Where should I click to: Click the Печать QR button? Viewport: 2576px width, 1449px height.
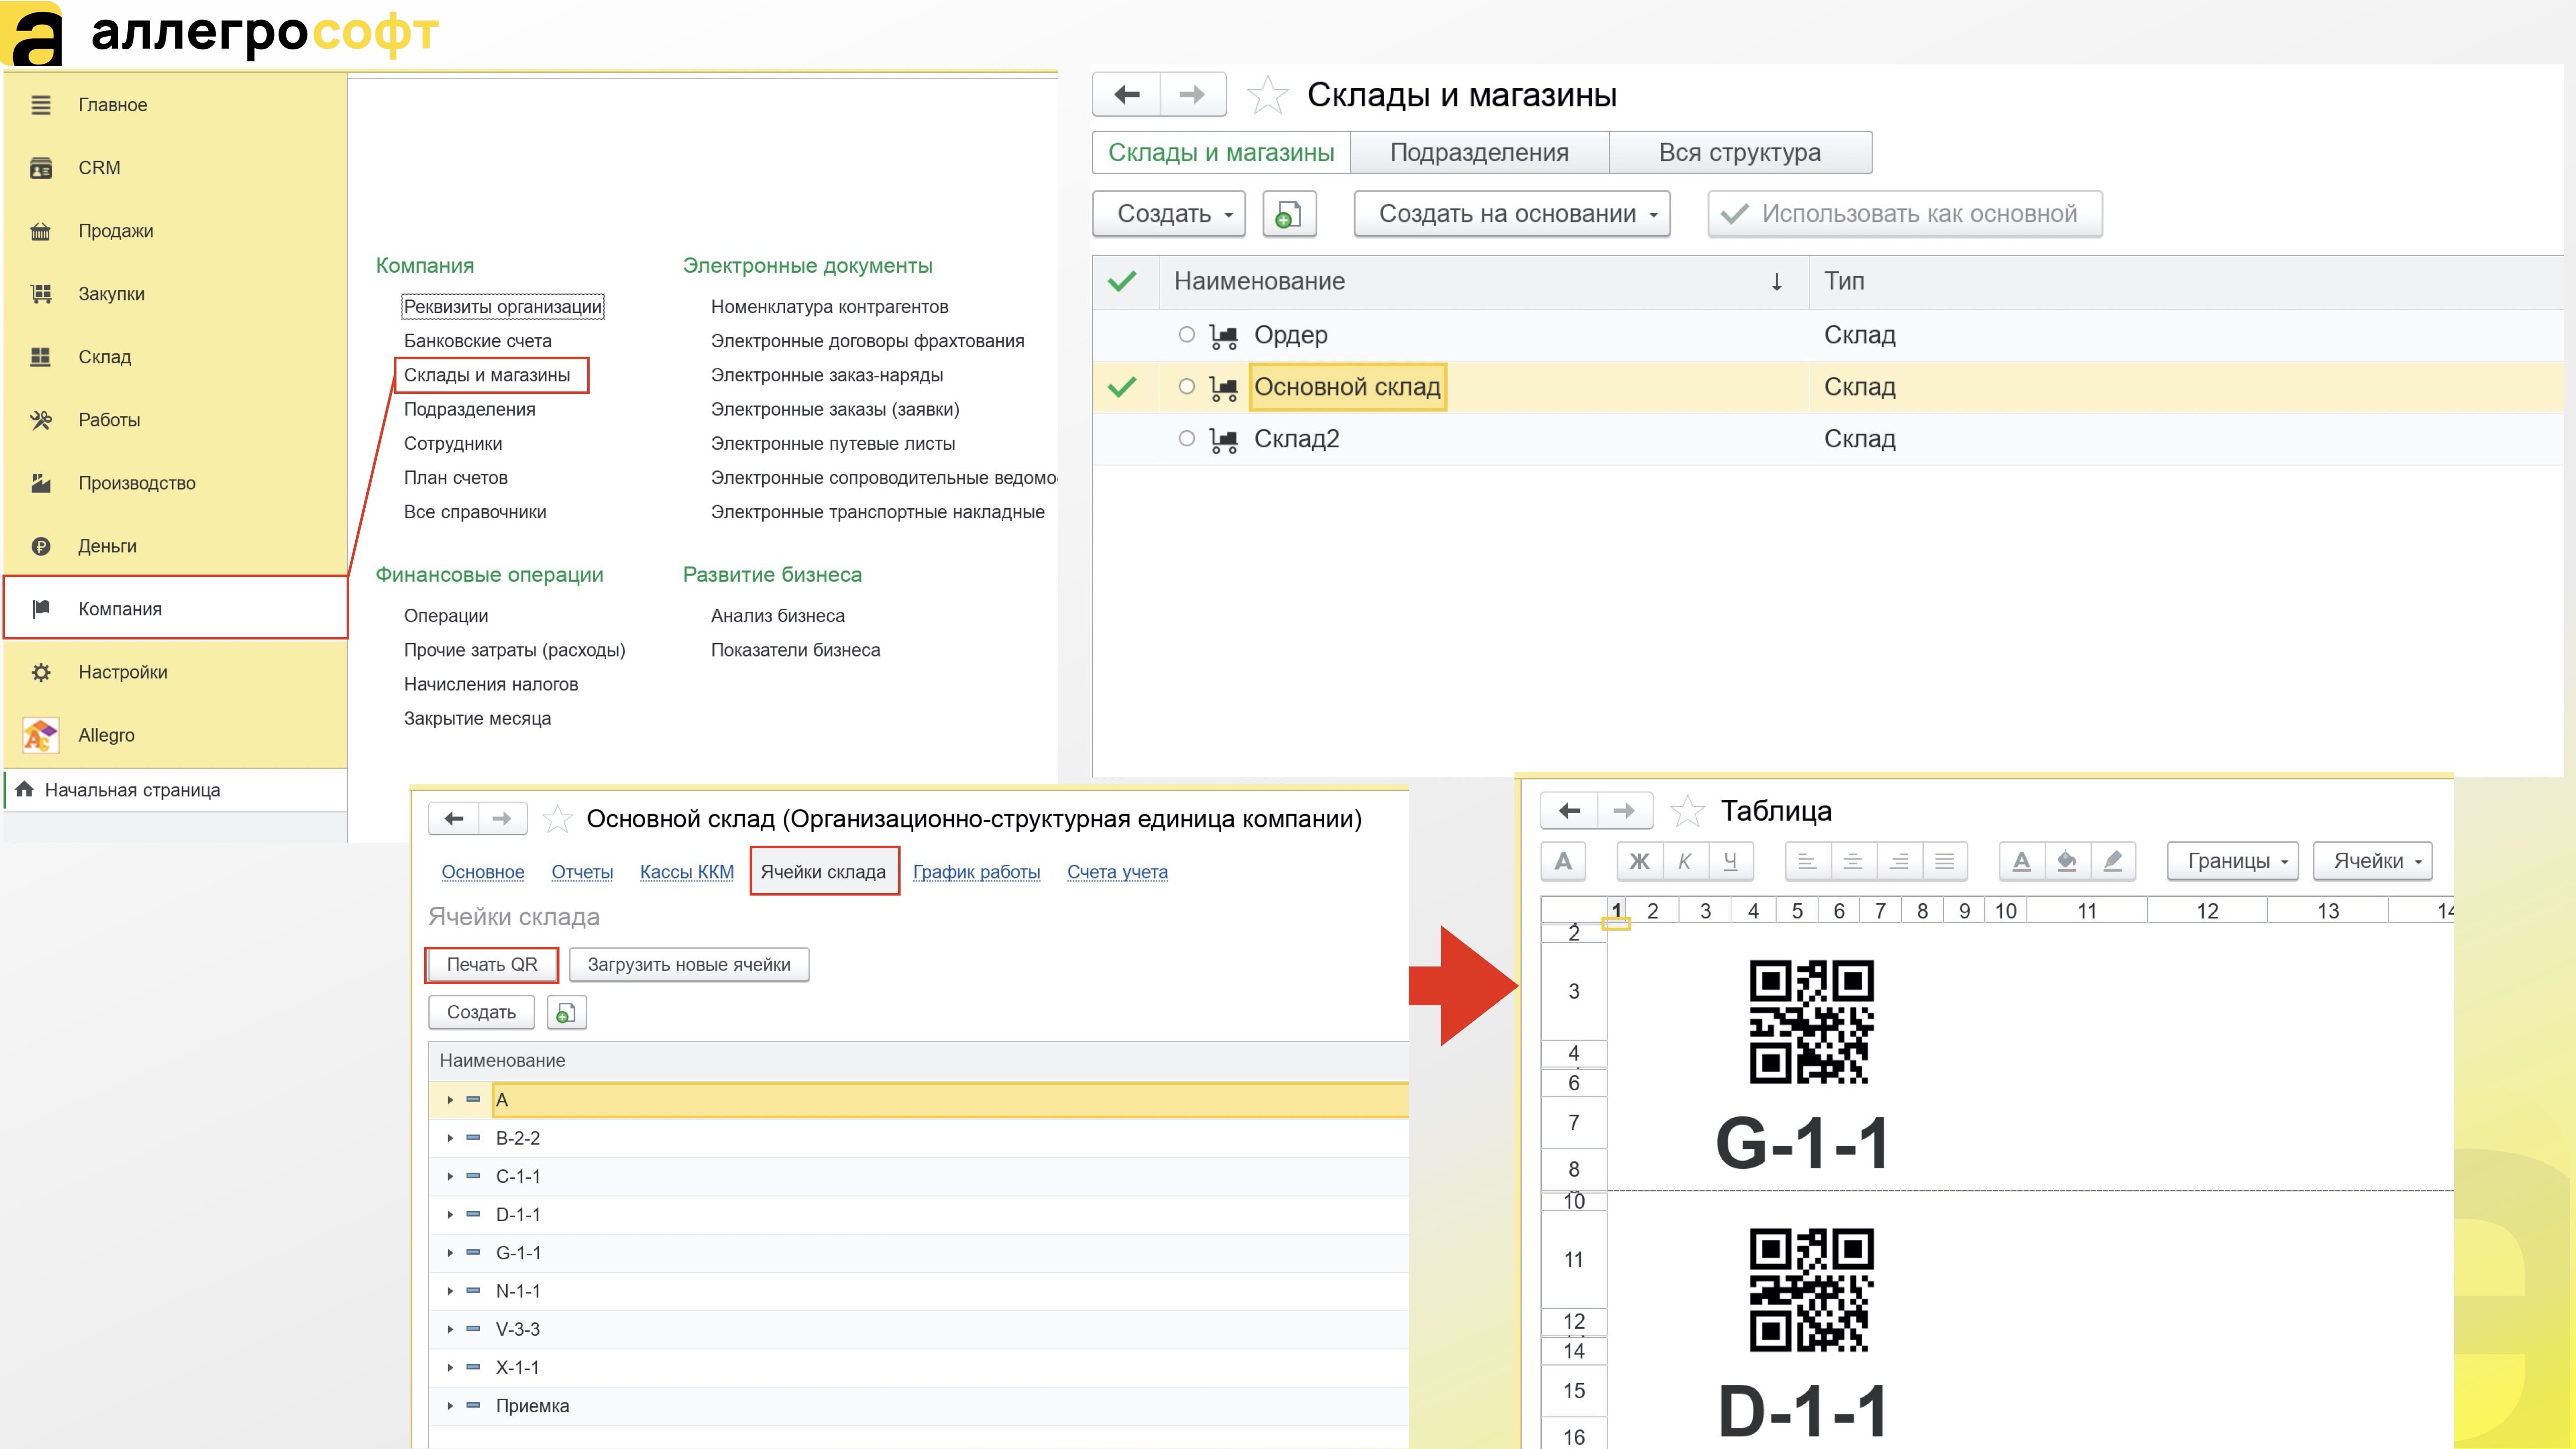[492, 964]
